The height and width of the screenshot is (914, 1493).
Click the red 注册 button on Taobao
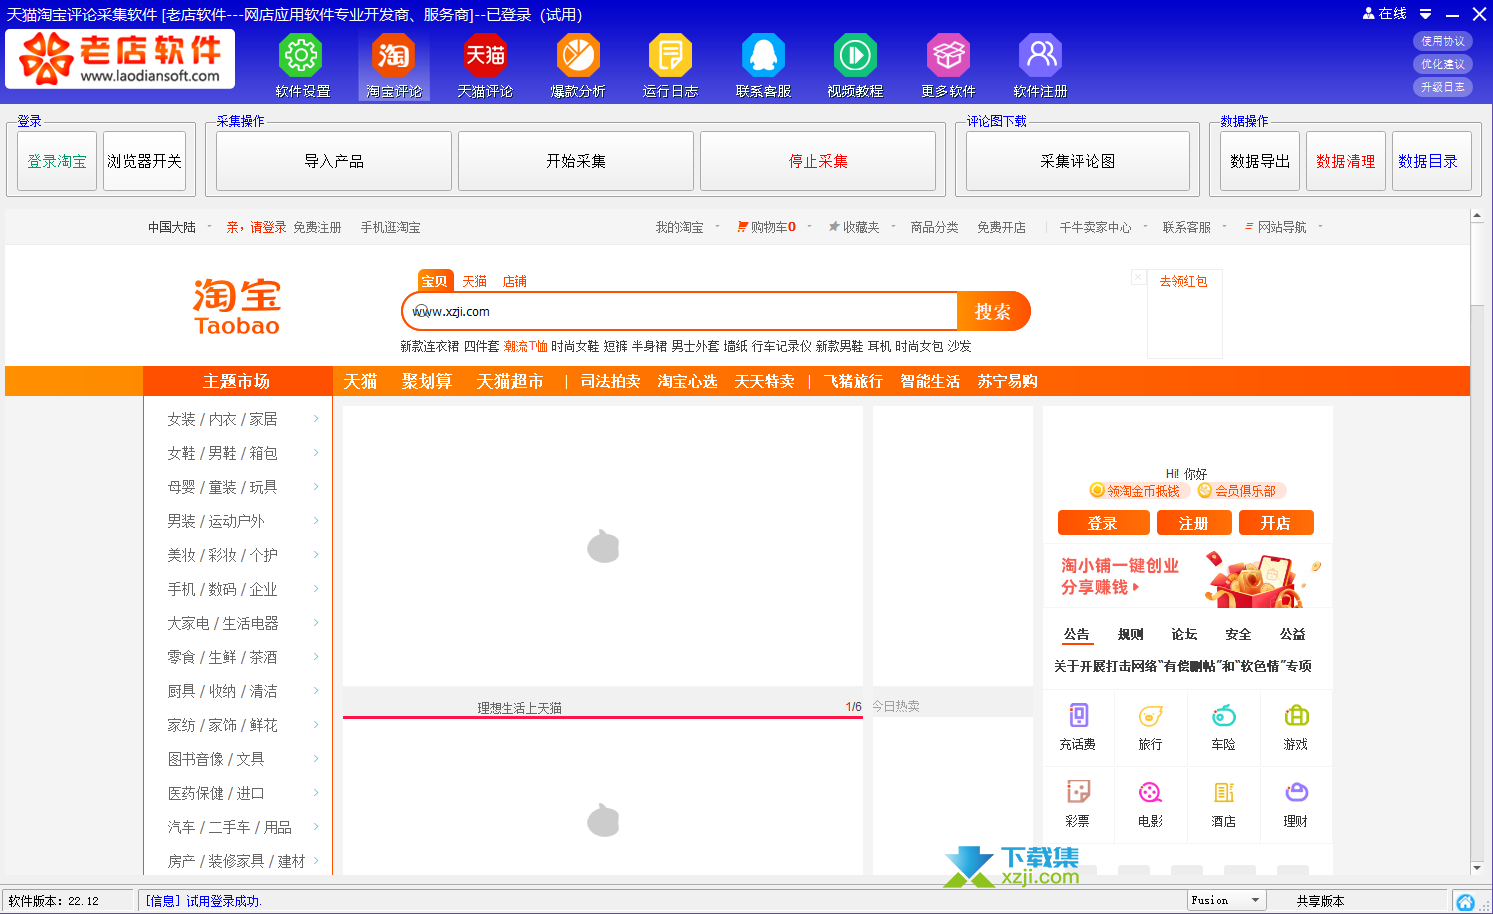pyautogui.click(x=1194, y=523)
